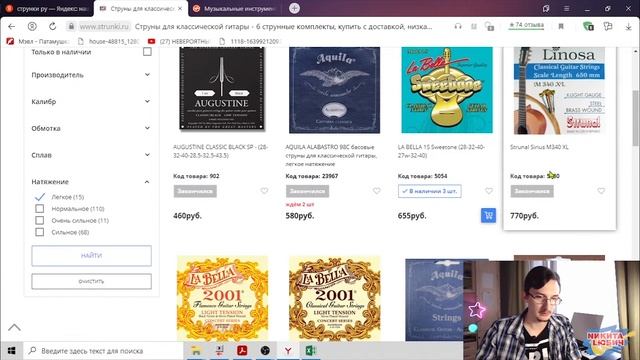Switch to the струнки ру Яндекс tab

click(47, 8)
